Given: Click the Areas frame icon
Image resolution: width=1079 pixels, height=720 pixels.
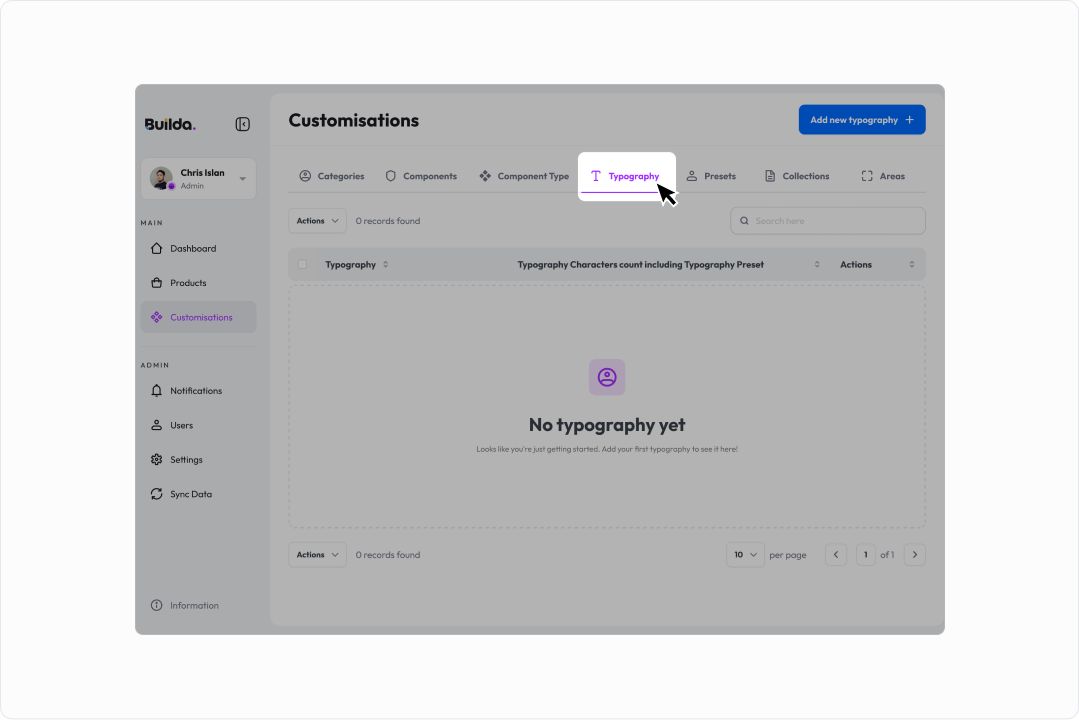Looking at the screenshot, I should click(x=867, y=176).
